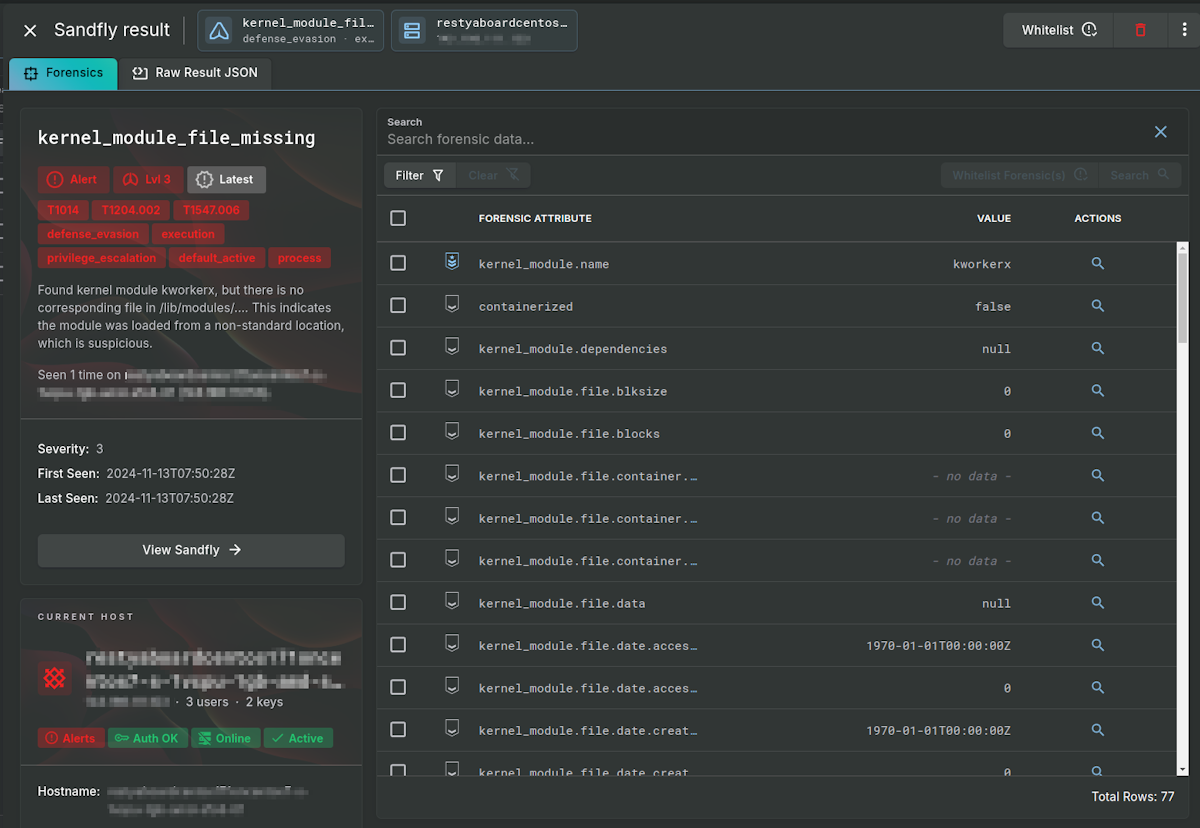Image resolution: width=1200 pixels, height=828 pixels.
Task: Toggle the select-all checkbox in table header
Action: pos(397,218)
